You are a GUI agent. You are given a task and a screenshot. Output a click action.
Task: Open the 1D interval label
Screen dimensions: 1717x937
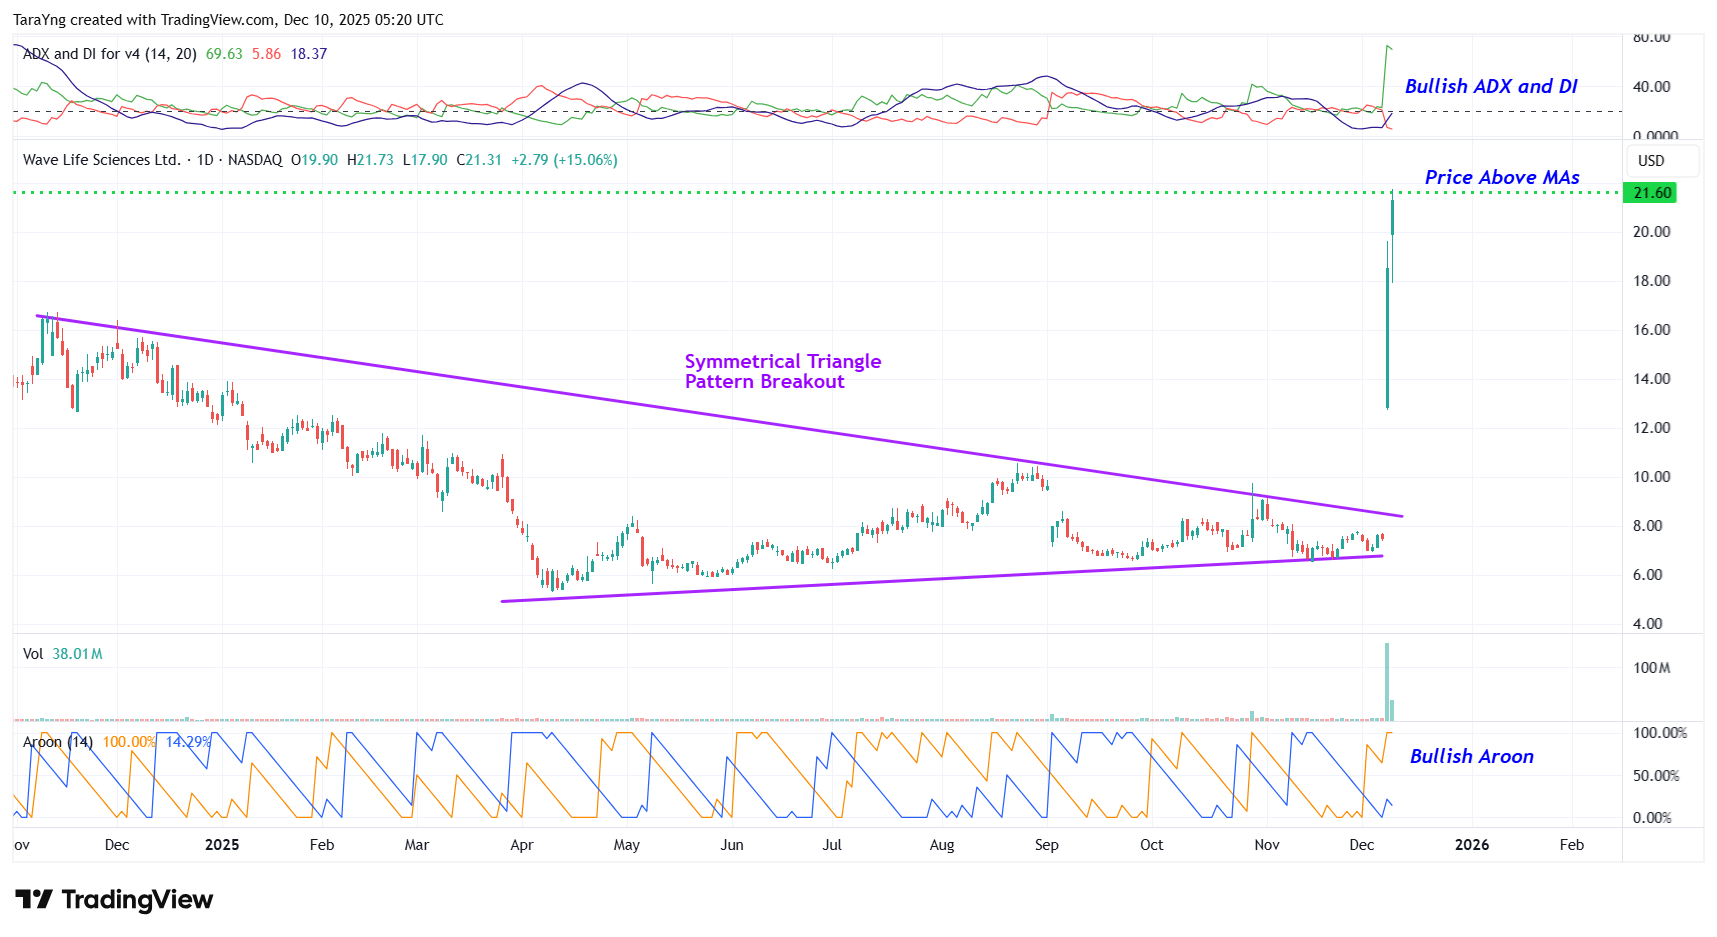(205, 160)
